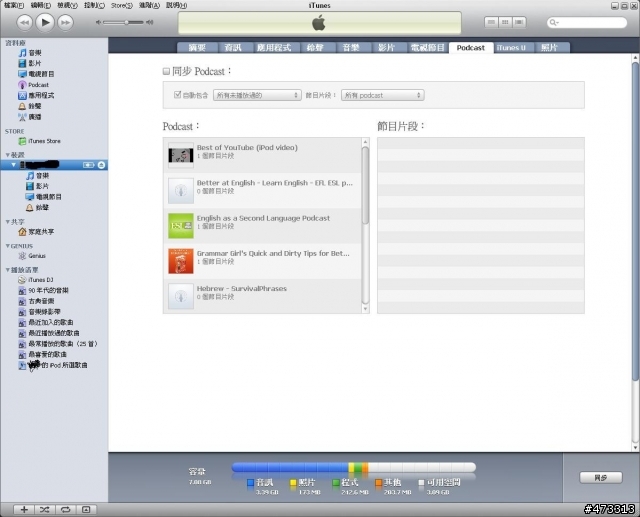
Task: Select the Hebrew - SurvivalPhrases podcast
Action: coord(262,296)
